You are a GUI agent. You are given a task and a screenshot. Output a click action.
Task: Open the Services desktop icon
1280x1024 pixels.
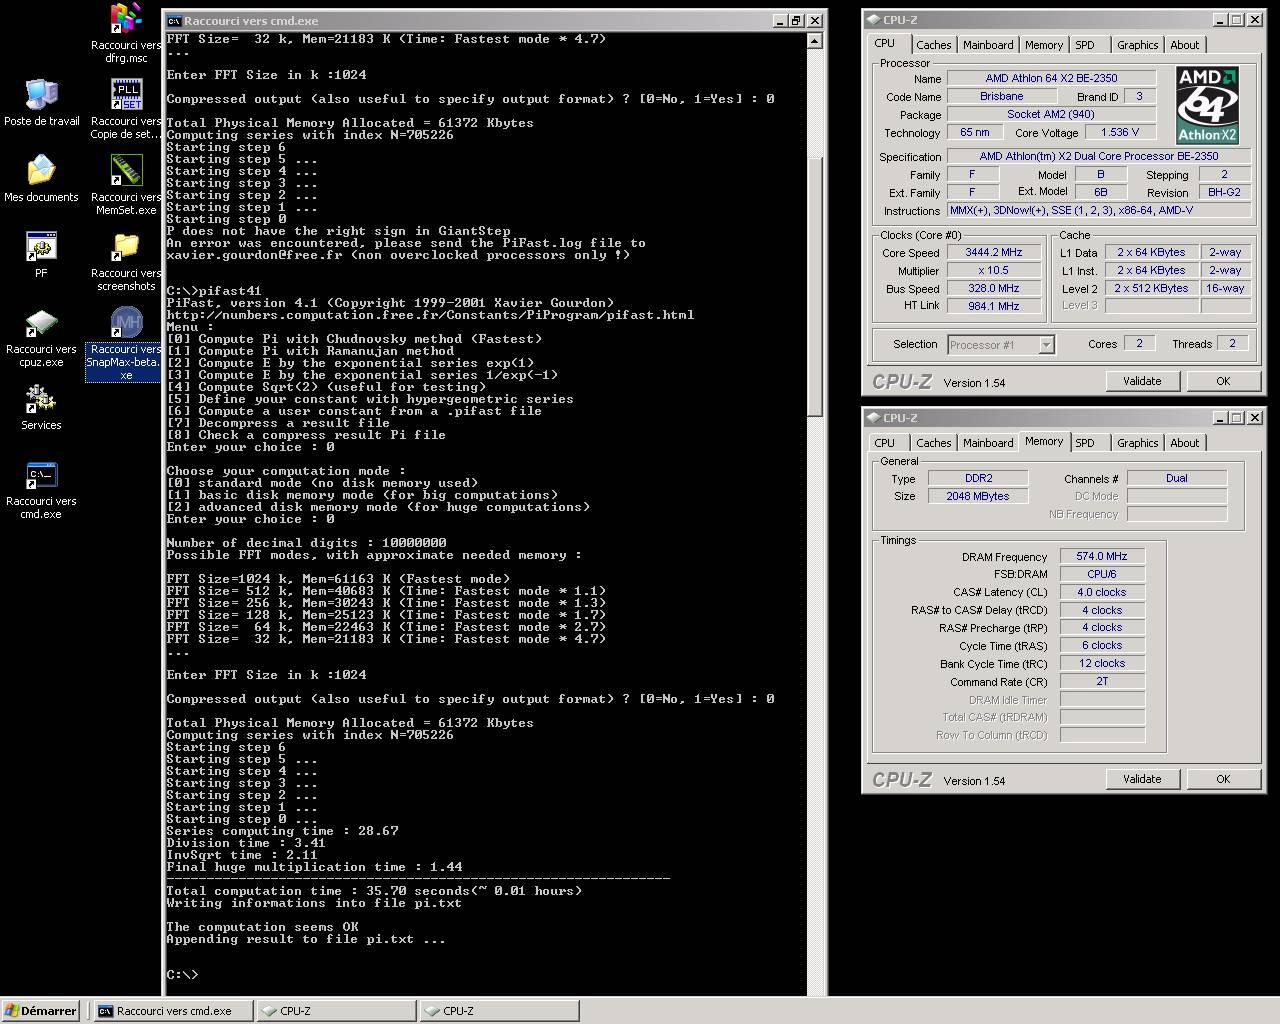coord(41,407)
